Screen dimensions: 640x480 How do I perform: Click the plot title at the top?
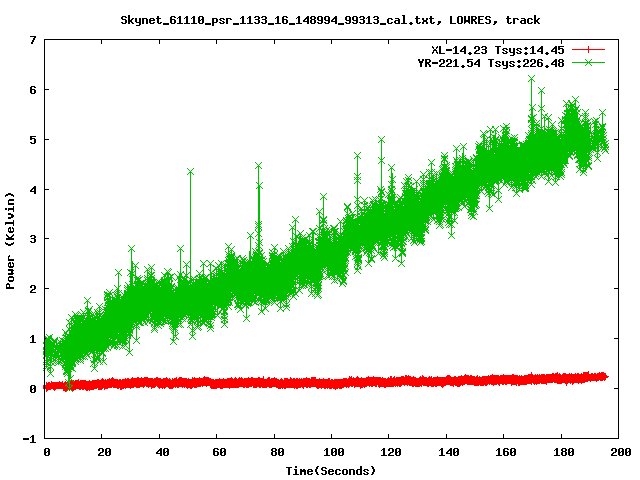330,19
